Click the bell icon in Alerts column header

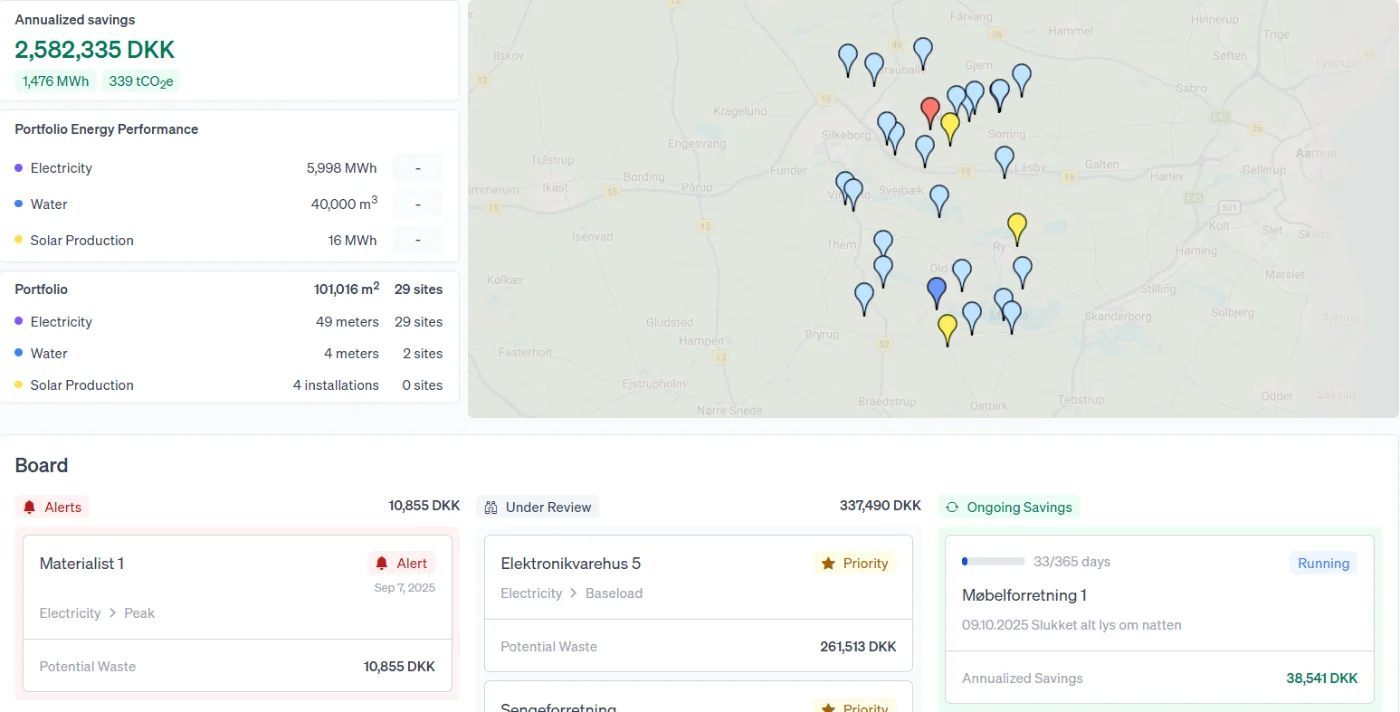point(30,507)
